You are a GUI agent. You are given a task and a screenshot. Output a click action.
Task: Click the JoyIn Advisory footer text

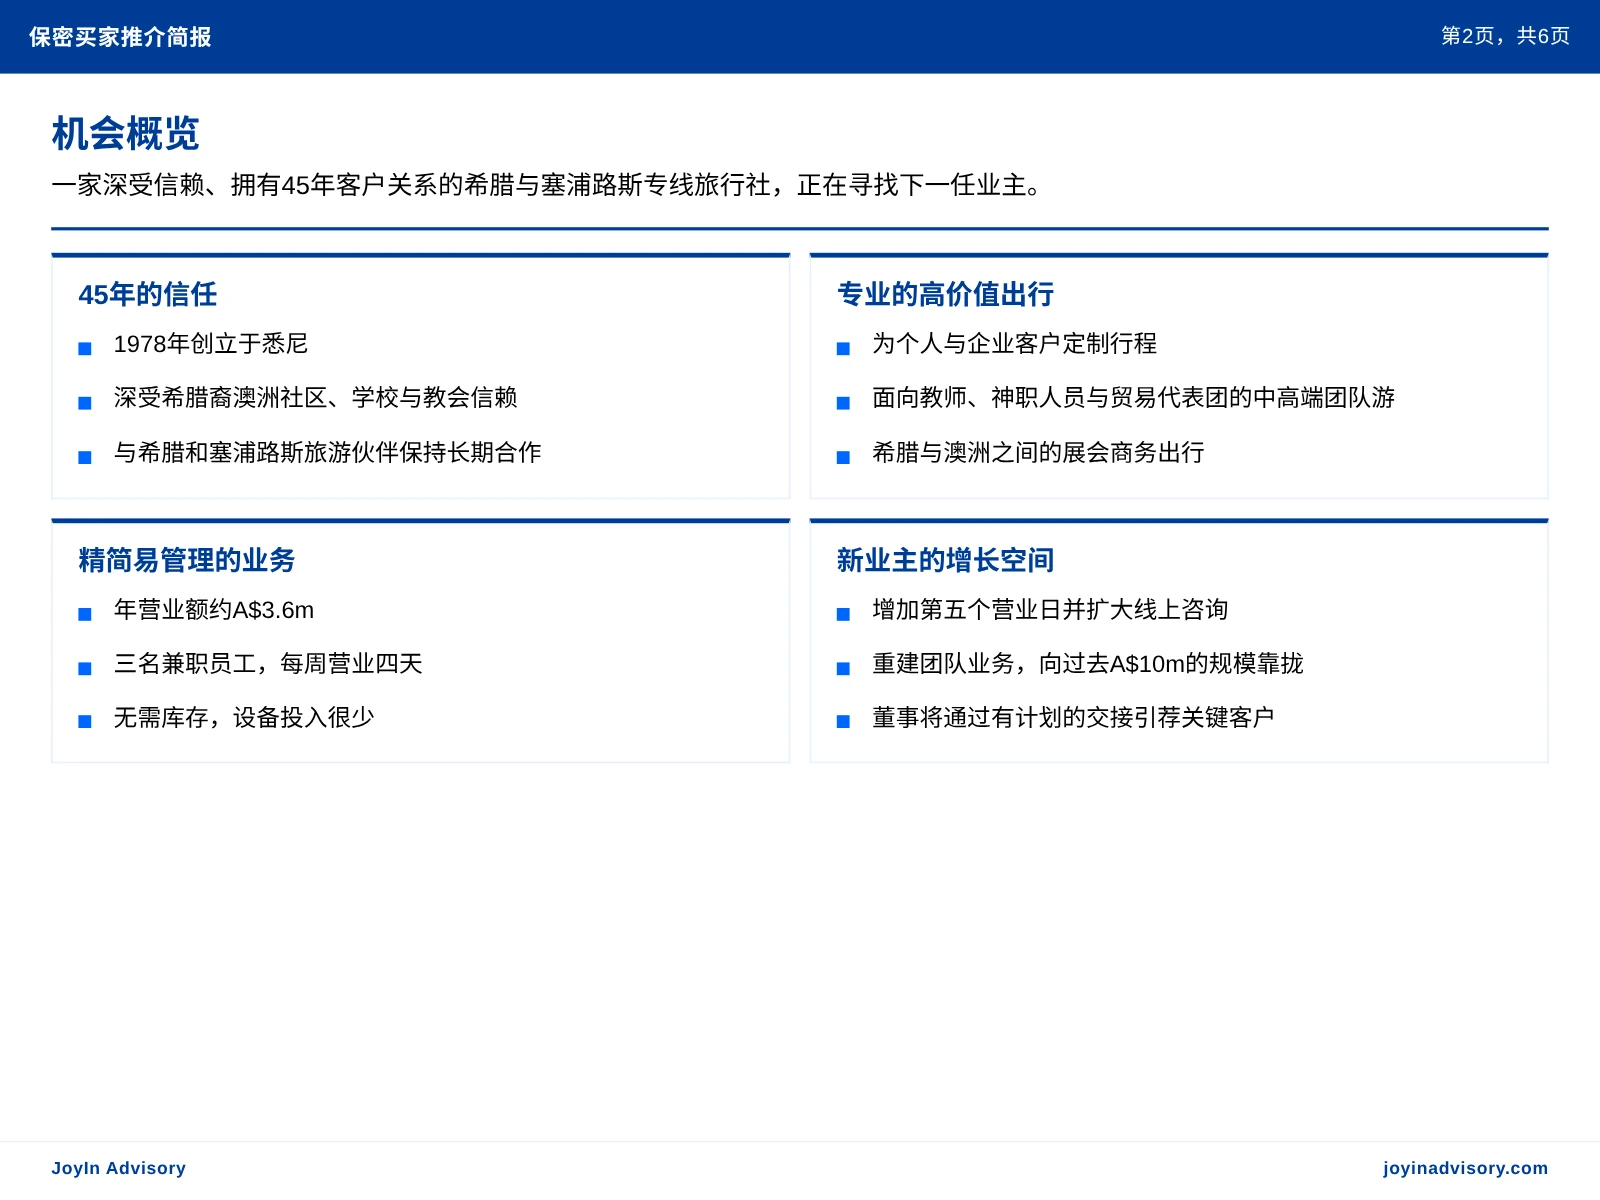[118, 1168]
